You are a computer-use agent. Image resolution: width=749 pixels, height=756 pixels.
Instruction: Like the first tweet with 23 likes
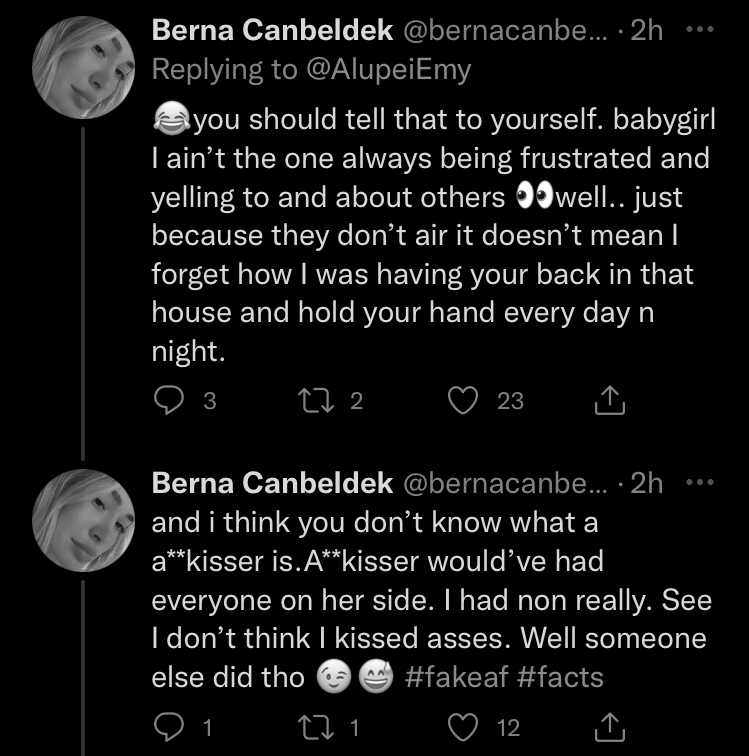463,401
